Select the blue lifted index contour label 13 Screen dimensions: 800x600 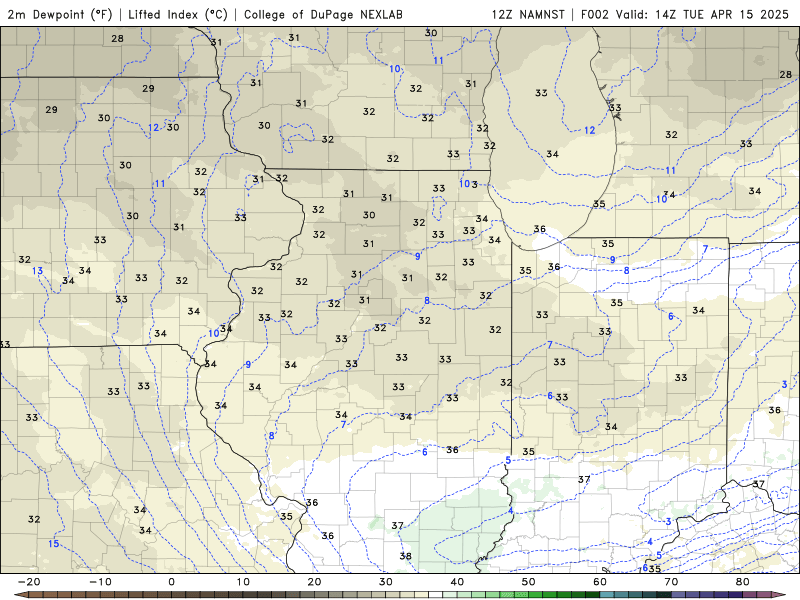pyautogui.click(x=37, y=270)
